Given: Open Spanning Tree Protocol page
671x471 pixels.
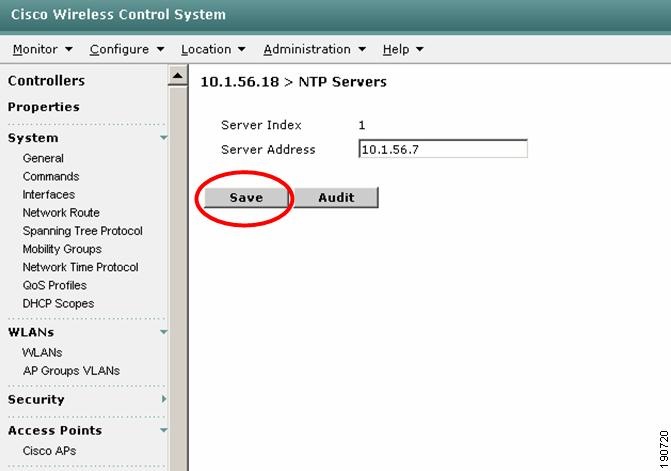Looking at the screenshot, I should [83, 231].
